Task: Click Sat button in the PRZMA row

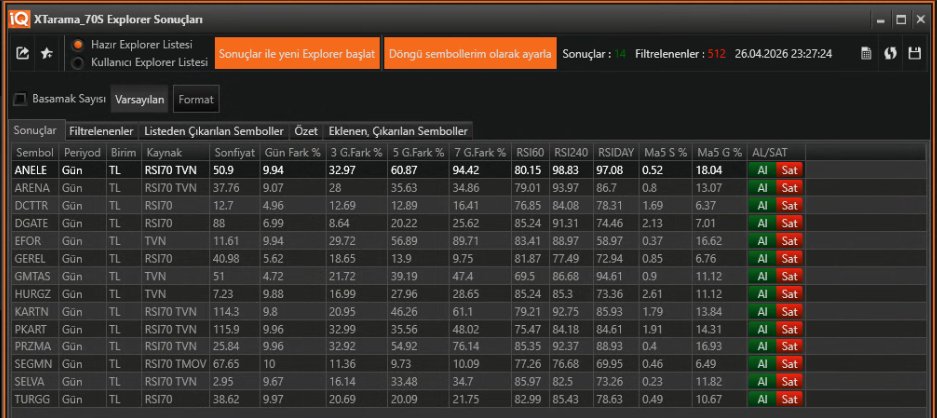Action: tap(789, 346)
